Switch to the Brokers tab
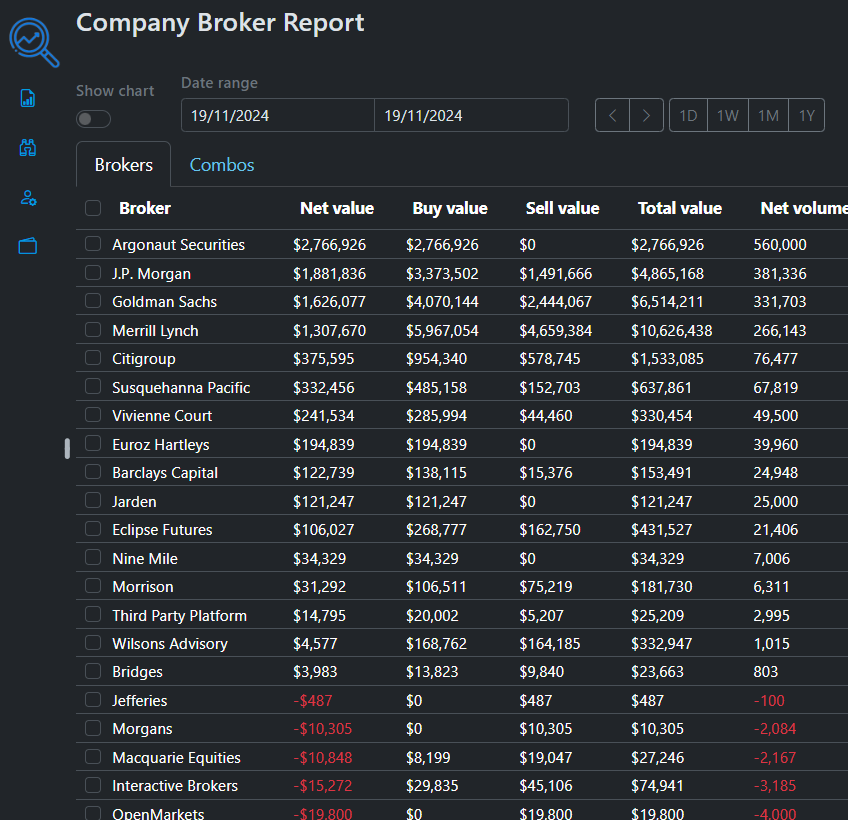This screenshot has width=848, height=820. [123, 164]
